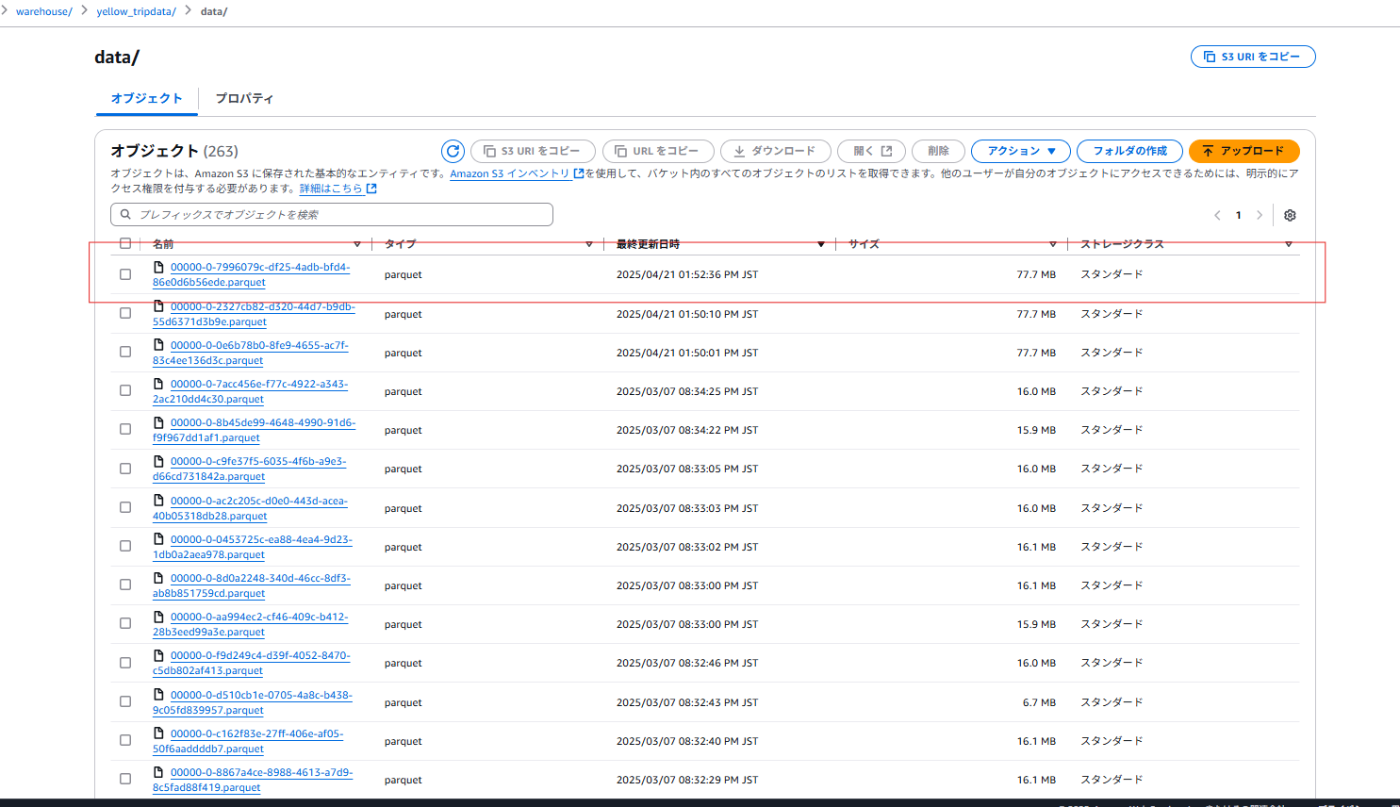This screenshot has height=807, width=1400.
Task: Switch to the プロパティ tab
Action: pyautogui.click(x=244, y=99)
